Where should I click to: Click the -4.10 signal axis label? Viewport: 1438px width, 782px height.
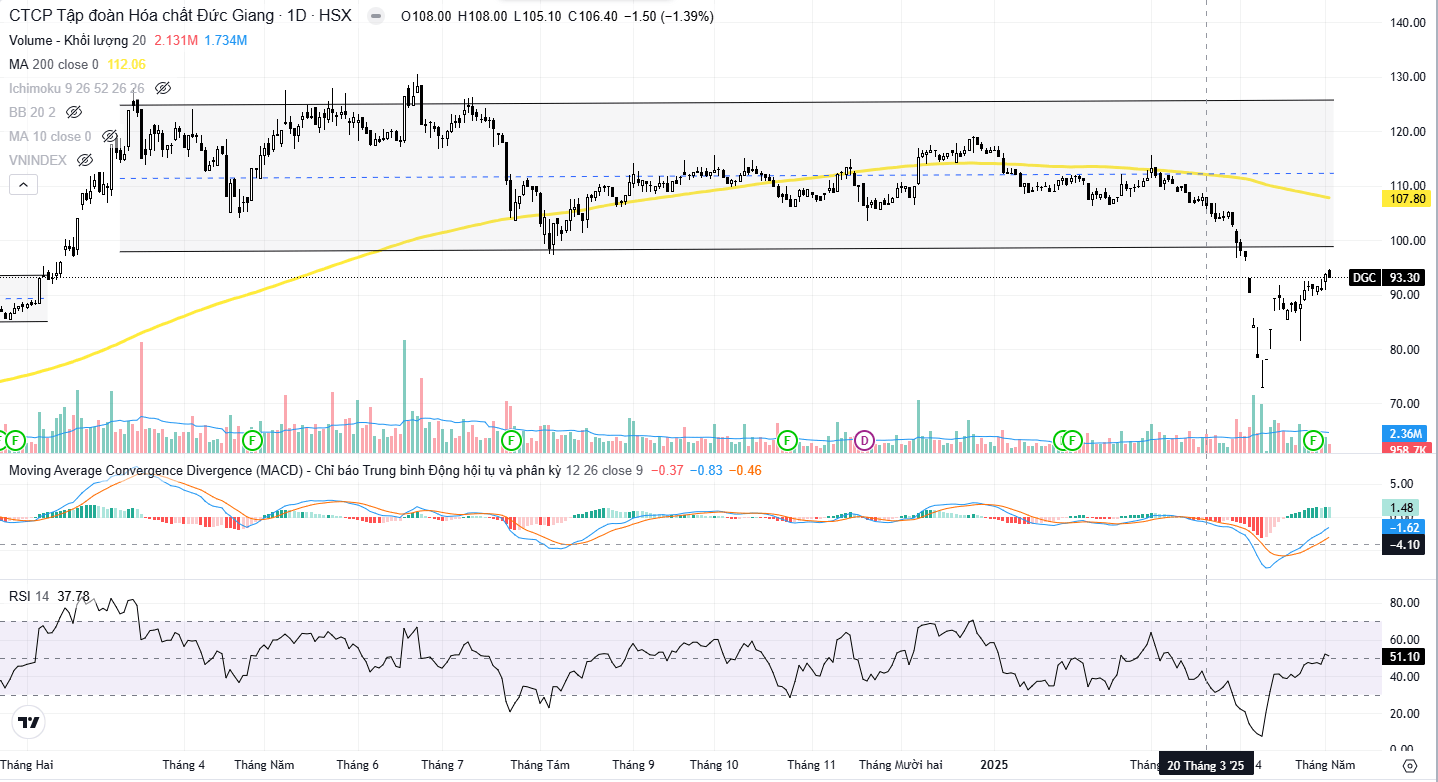tap(1405, 545)
